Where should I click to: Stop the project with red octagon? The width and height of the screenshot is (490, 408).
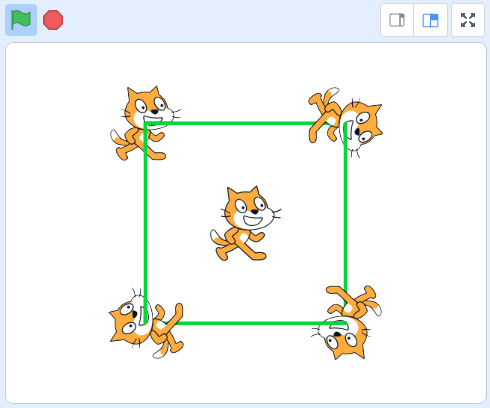[x=53, y=20]
